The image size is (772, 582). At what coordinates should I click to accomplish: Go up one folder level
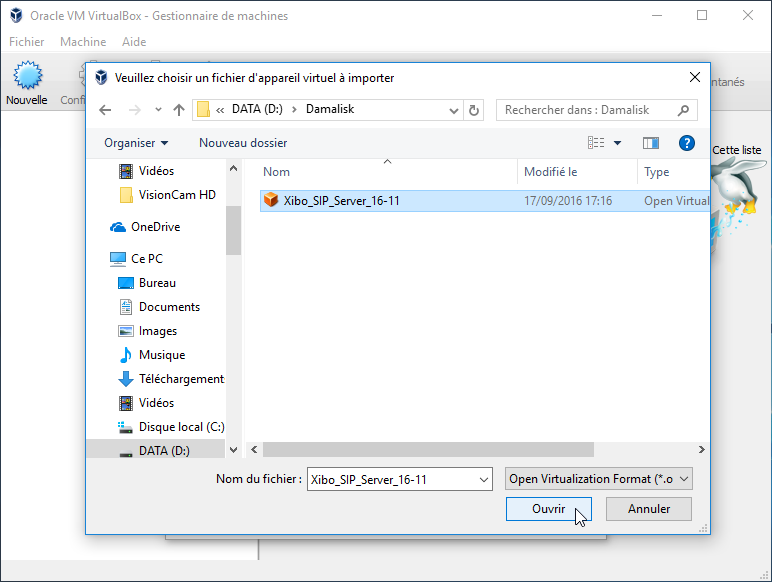(179, 110)
